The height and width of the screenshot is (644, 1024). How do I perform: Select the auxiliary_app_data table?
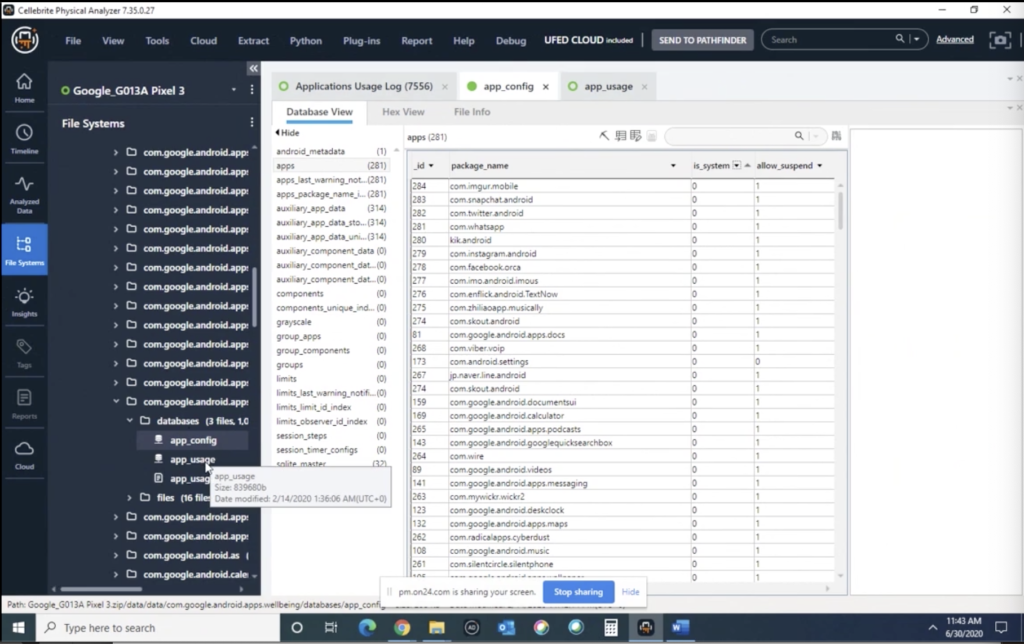pos(330,208)
